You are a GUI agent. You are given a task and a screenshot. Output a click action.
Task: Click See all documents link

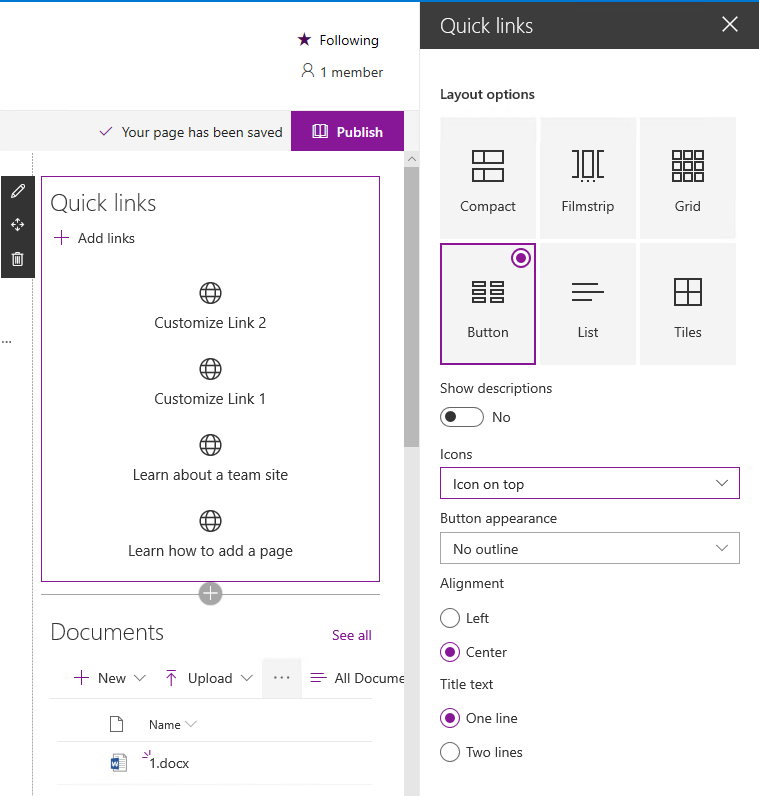click(x=352, y=635)
